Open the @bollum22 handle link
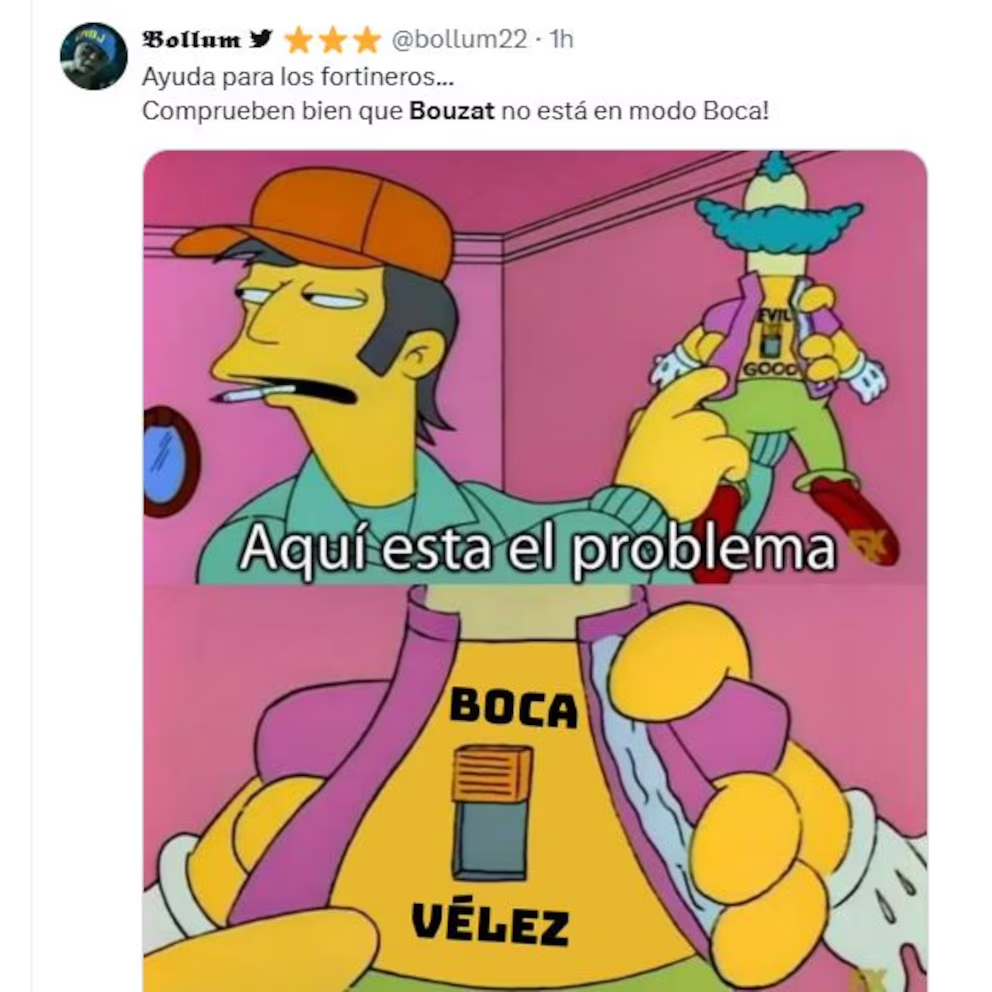Screen dimensions: 992x992 tap(459, 39)
